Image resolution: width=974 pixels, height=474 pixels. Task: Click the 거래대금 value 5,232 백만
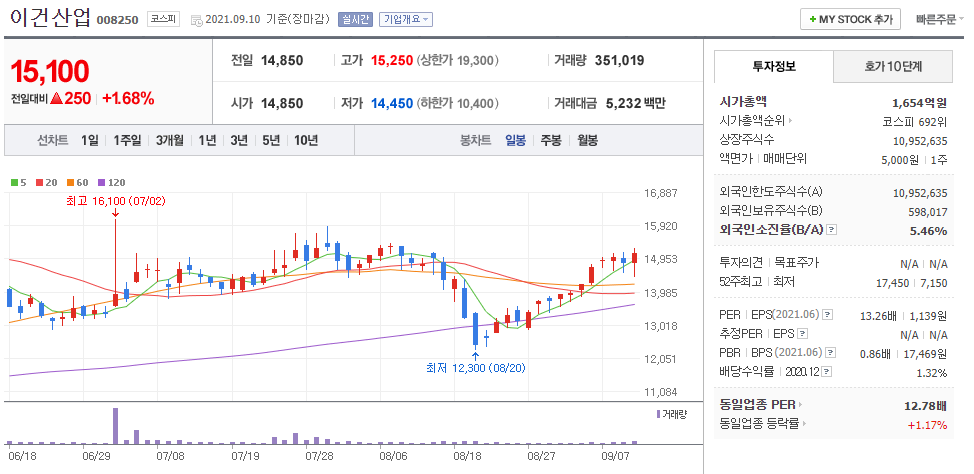636,103
